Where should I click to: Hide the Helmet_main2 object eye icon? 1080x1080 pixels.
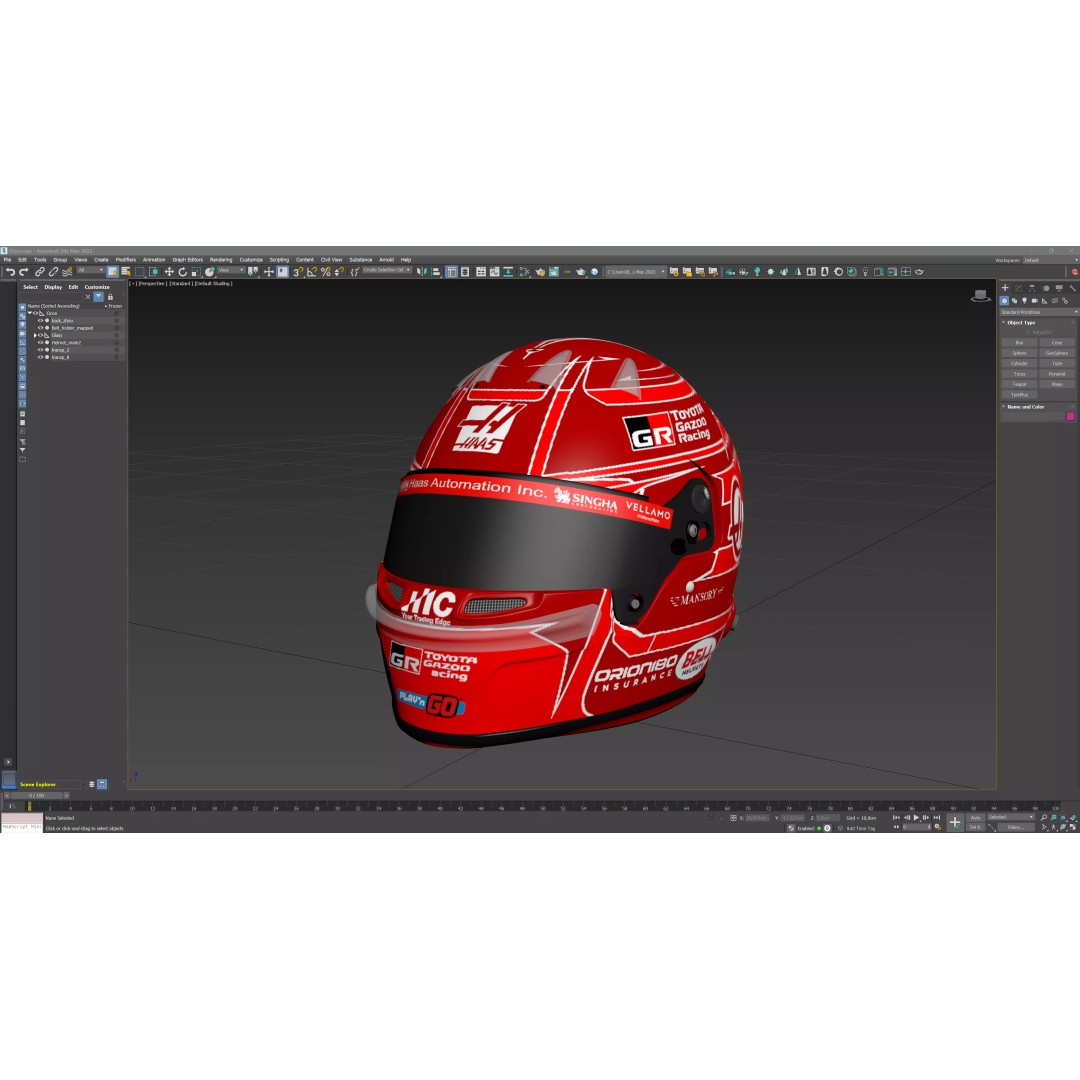tap(40, 342)
